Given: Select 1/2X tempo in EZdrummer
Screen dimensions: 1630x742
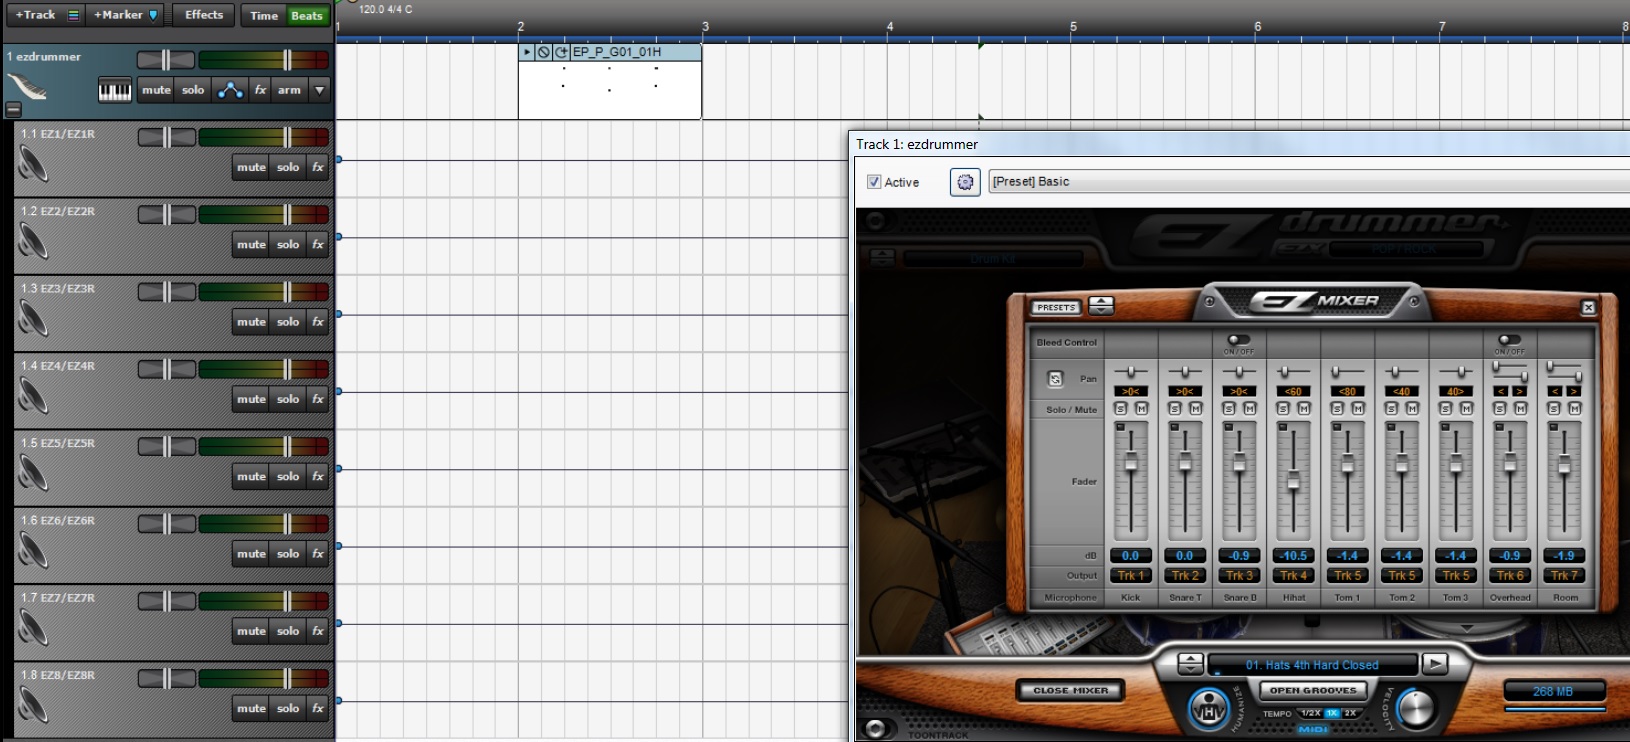Looking at the screenshot, I should coord(1310,713).
